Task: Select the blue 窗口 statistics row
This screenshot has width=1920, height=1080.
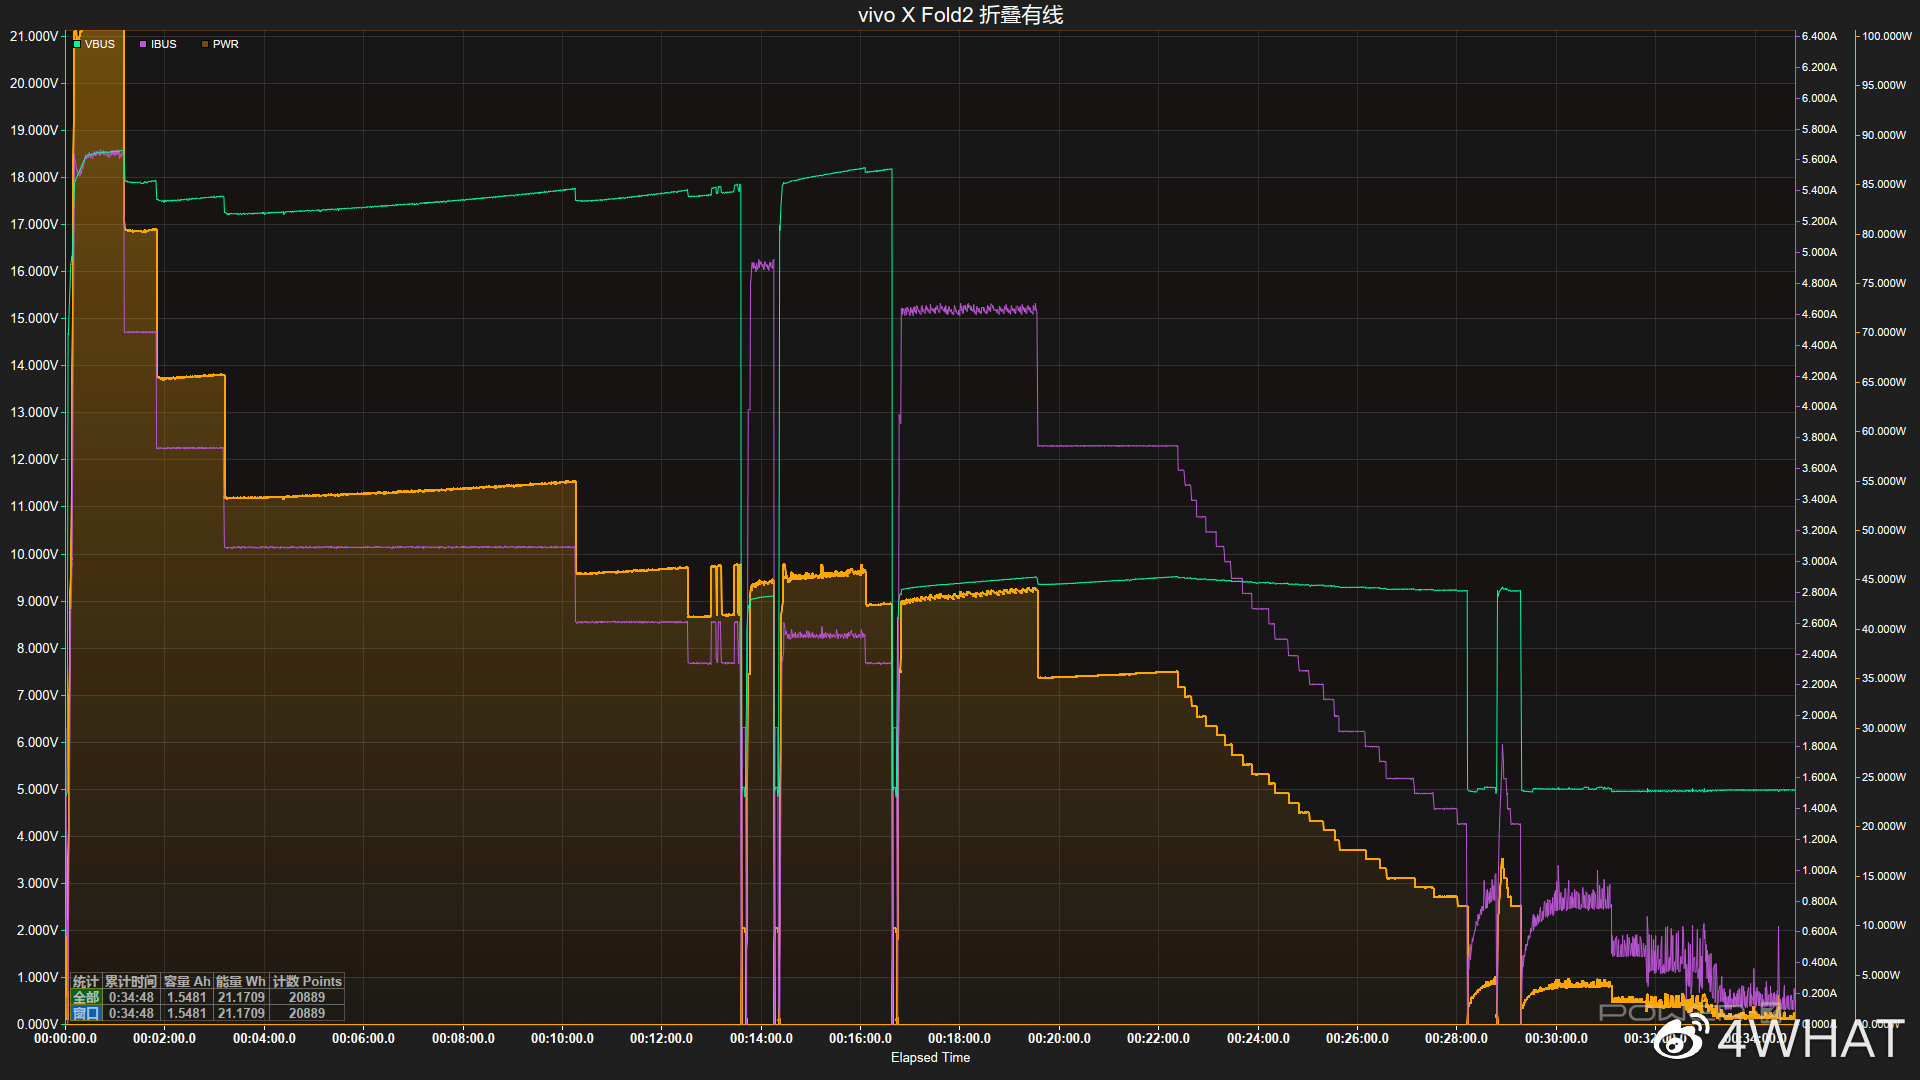Action: click(x=86, y=1013)
